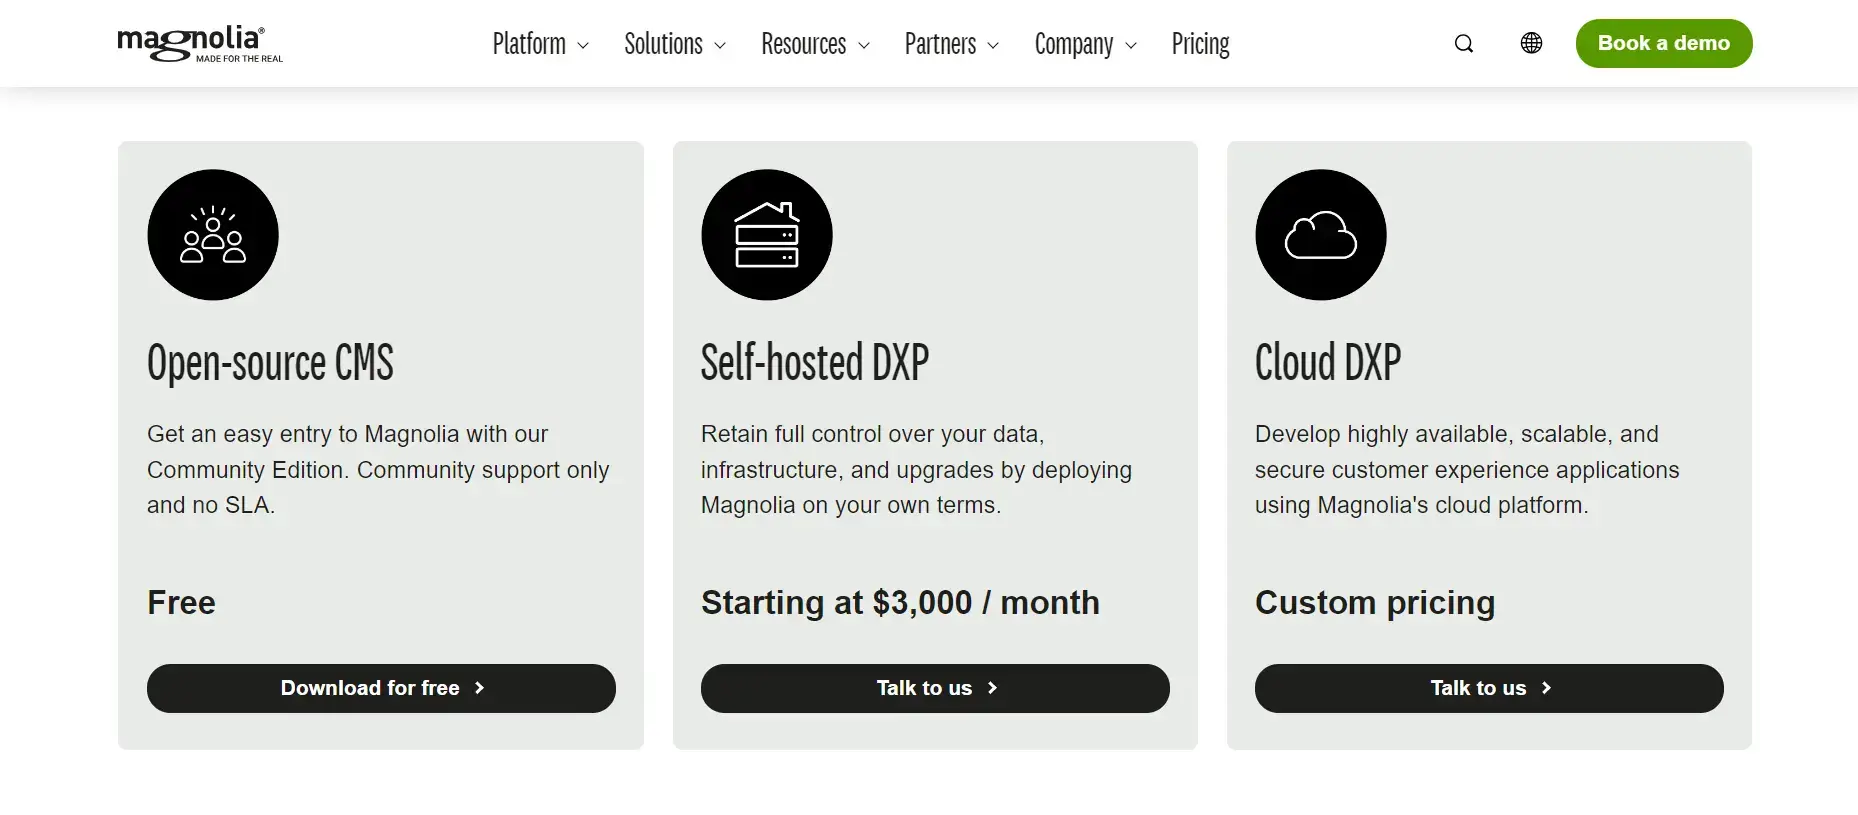The image size is (1858, 815).
Task: Click the Cloud DXP cloud icon
Action: pos(1321,235)
